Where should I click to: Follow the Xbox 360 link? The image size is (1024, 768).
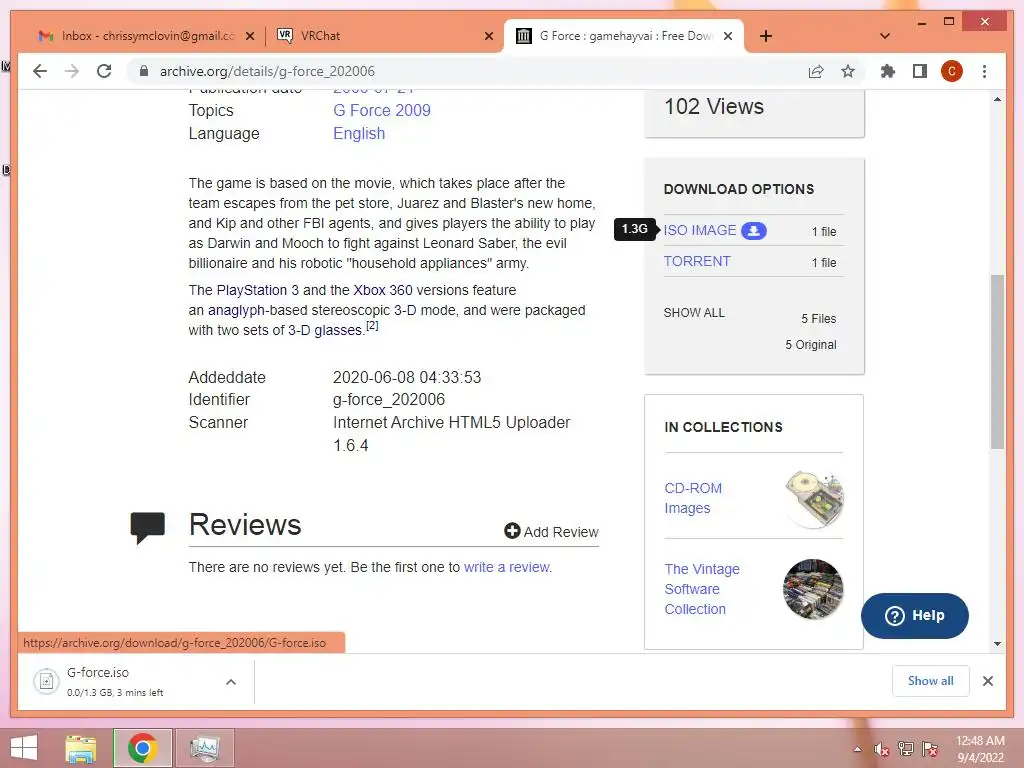click(383, 290)
